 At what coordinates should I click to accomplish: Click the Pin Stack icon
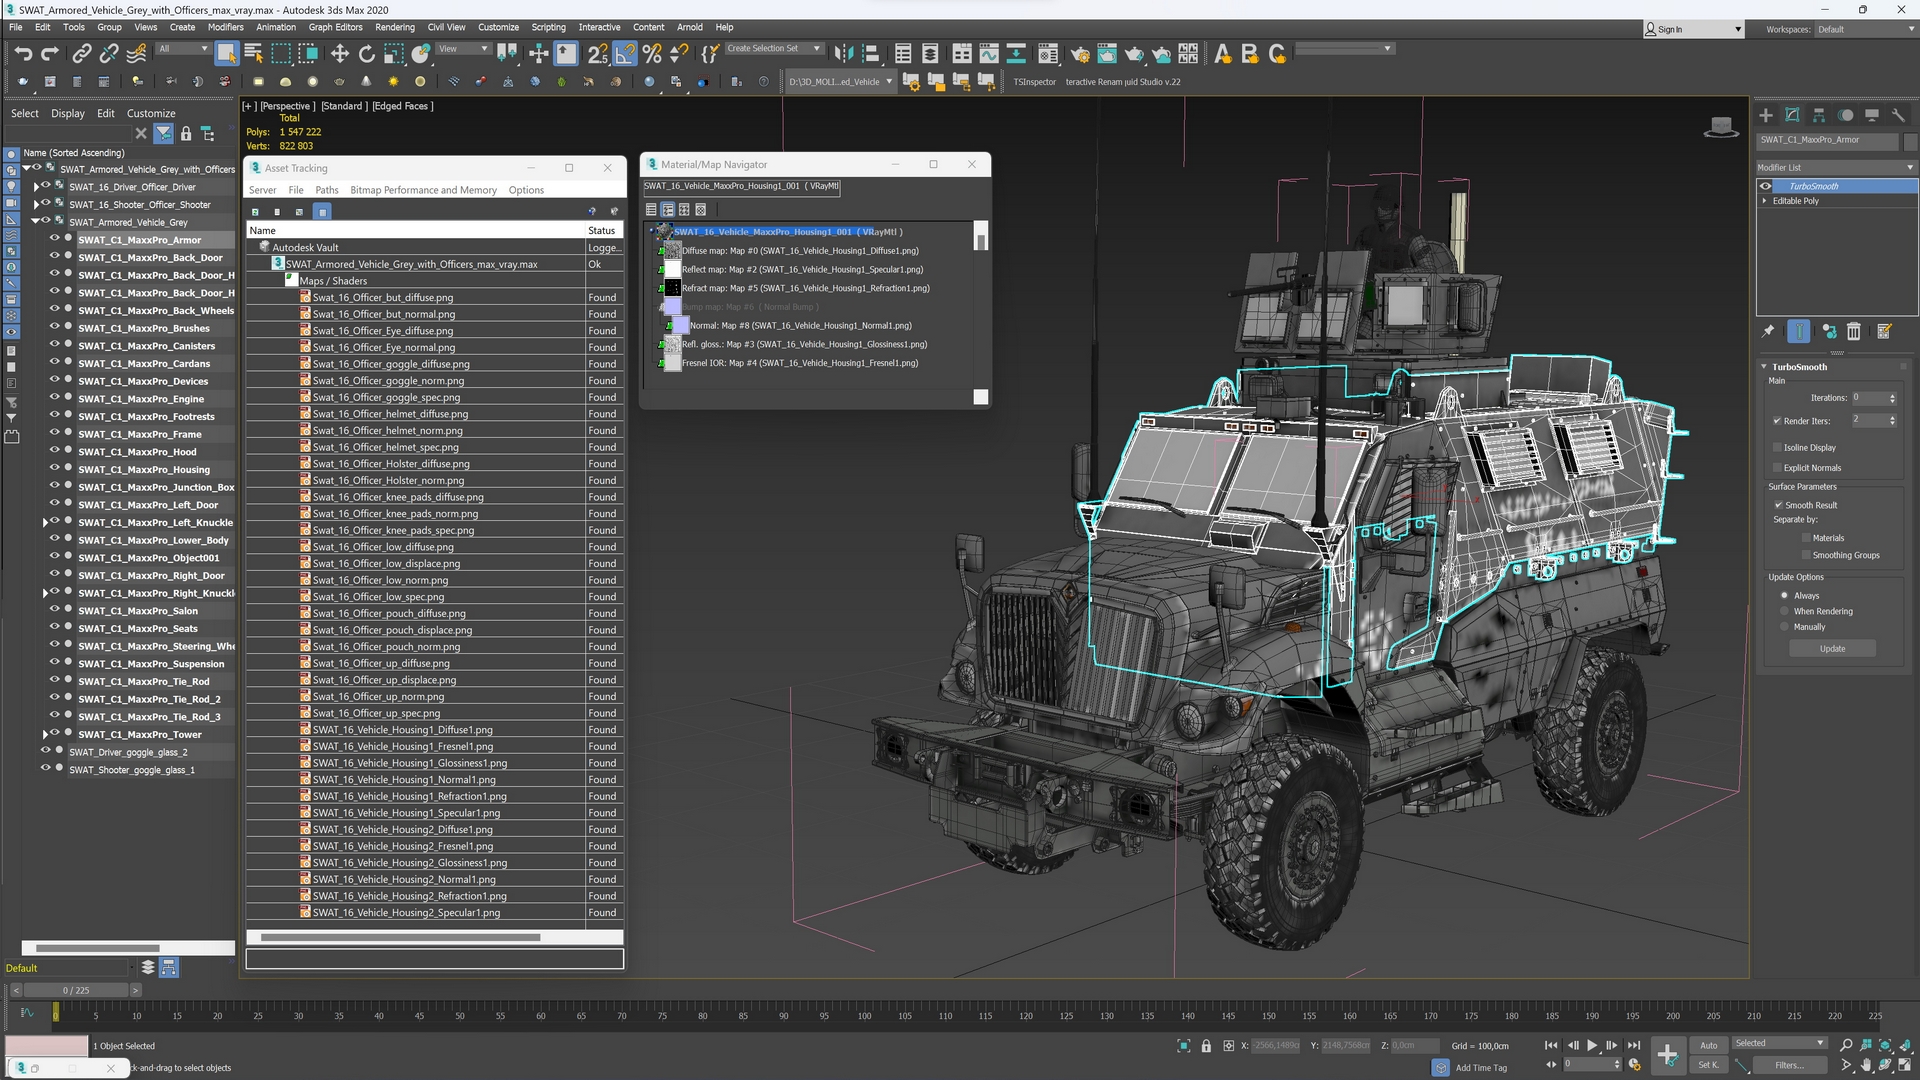tap(1768, 332)
